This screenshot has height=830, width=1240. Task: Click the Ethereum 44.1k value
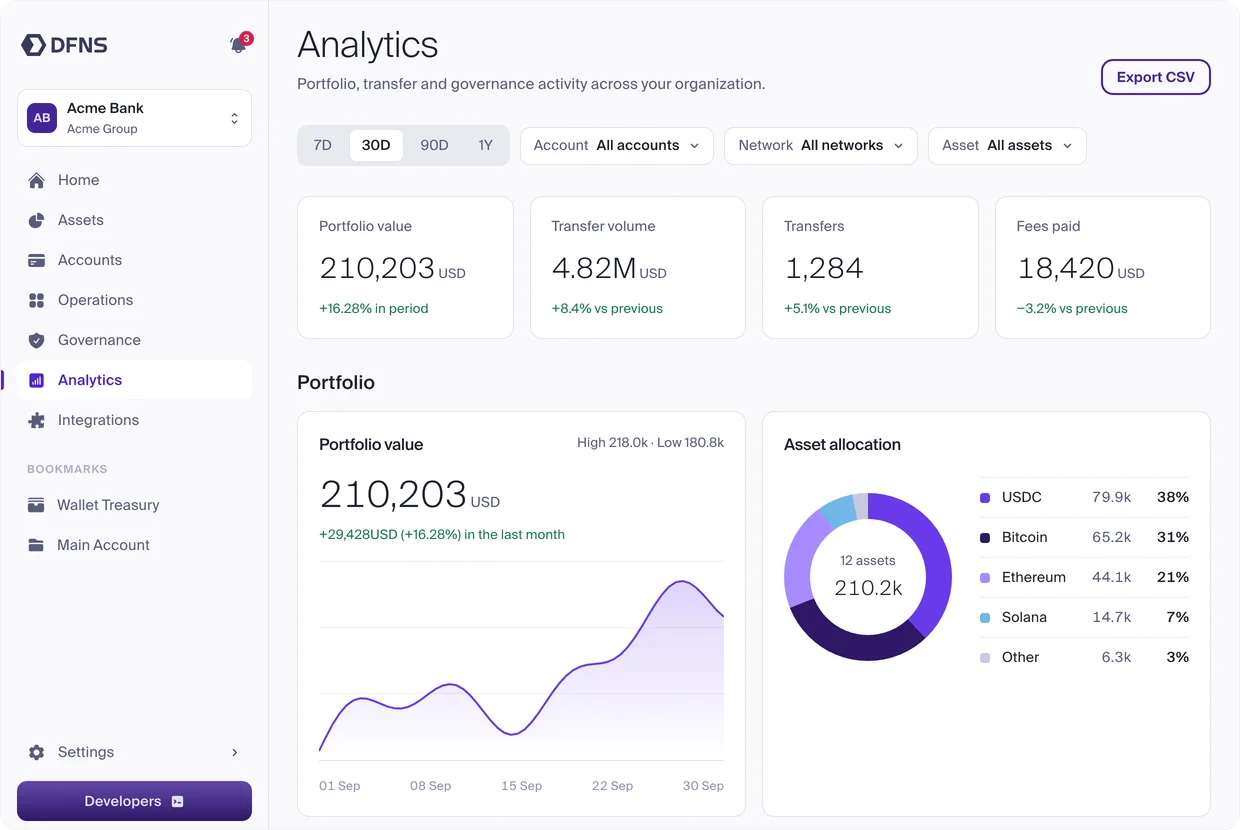coord(1112,577)
